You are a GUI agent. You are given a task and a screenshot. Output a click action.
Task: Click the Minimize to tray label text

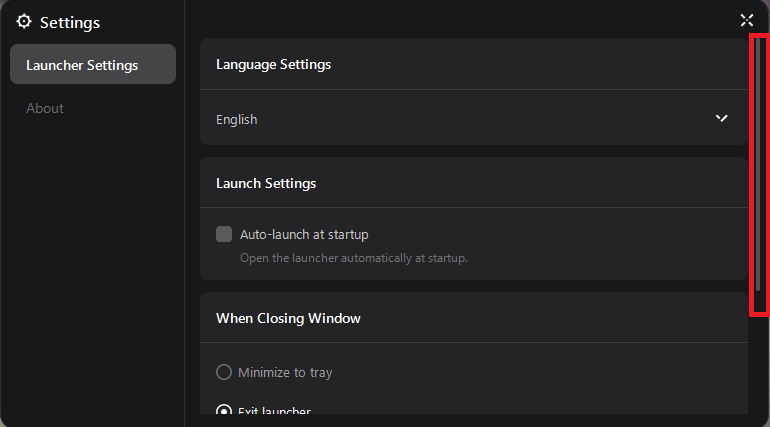tap(285, 372)
